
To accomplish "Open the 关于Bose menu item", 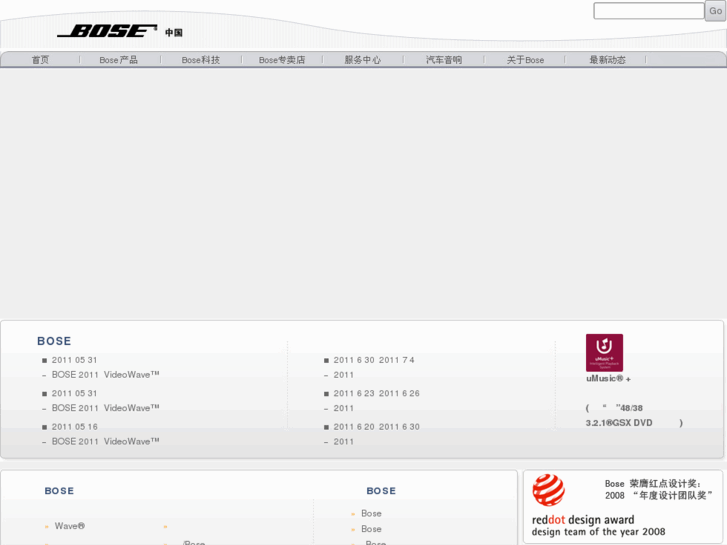I will click(x=525, y=60).
